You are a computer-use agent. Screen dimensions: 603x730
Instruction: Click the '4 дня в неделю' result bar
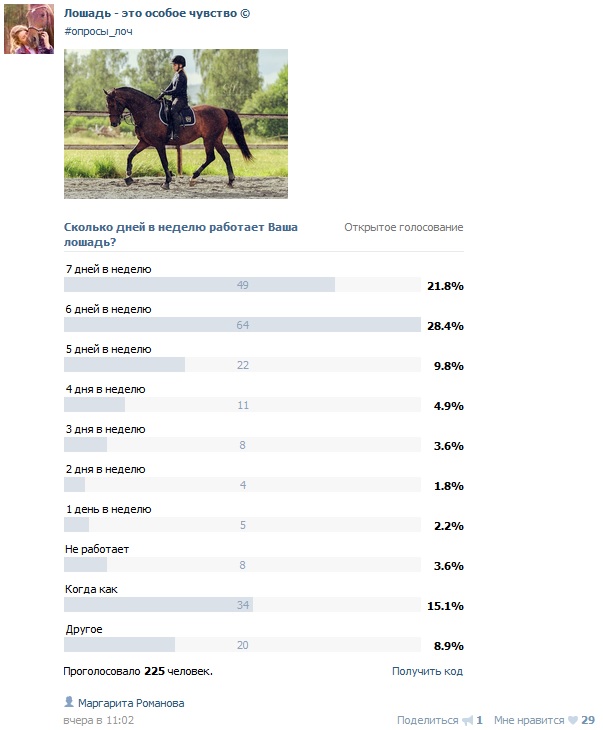[242, 405]
